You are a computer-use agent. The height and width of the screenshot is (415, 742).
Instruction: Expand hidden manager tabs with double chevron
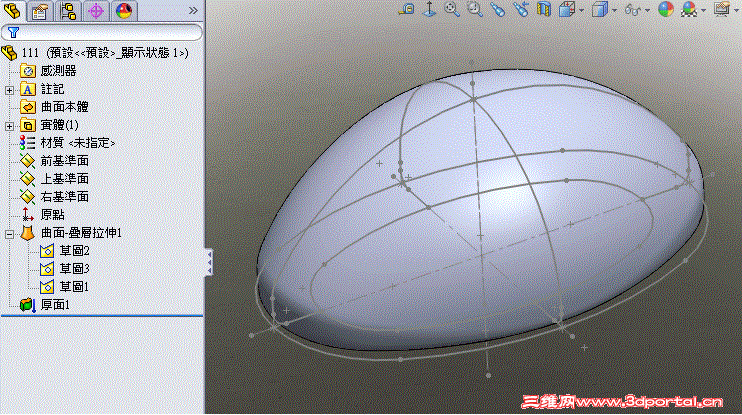click(x=193, y=10)
